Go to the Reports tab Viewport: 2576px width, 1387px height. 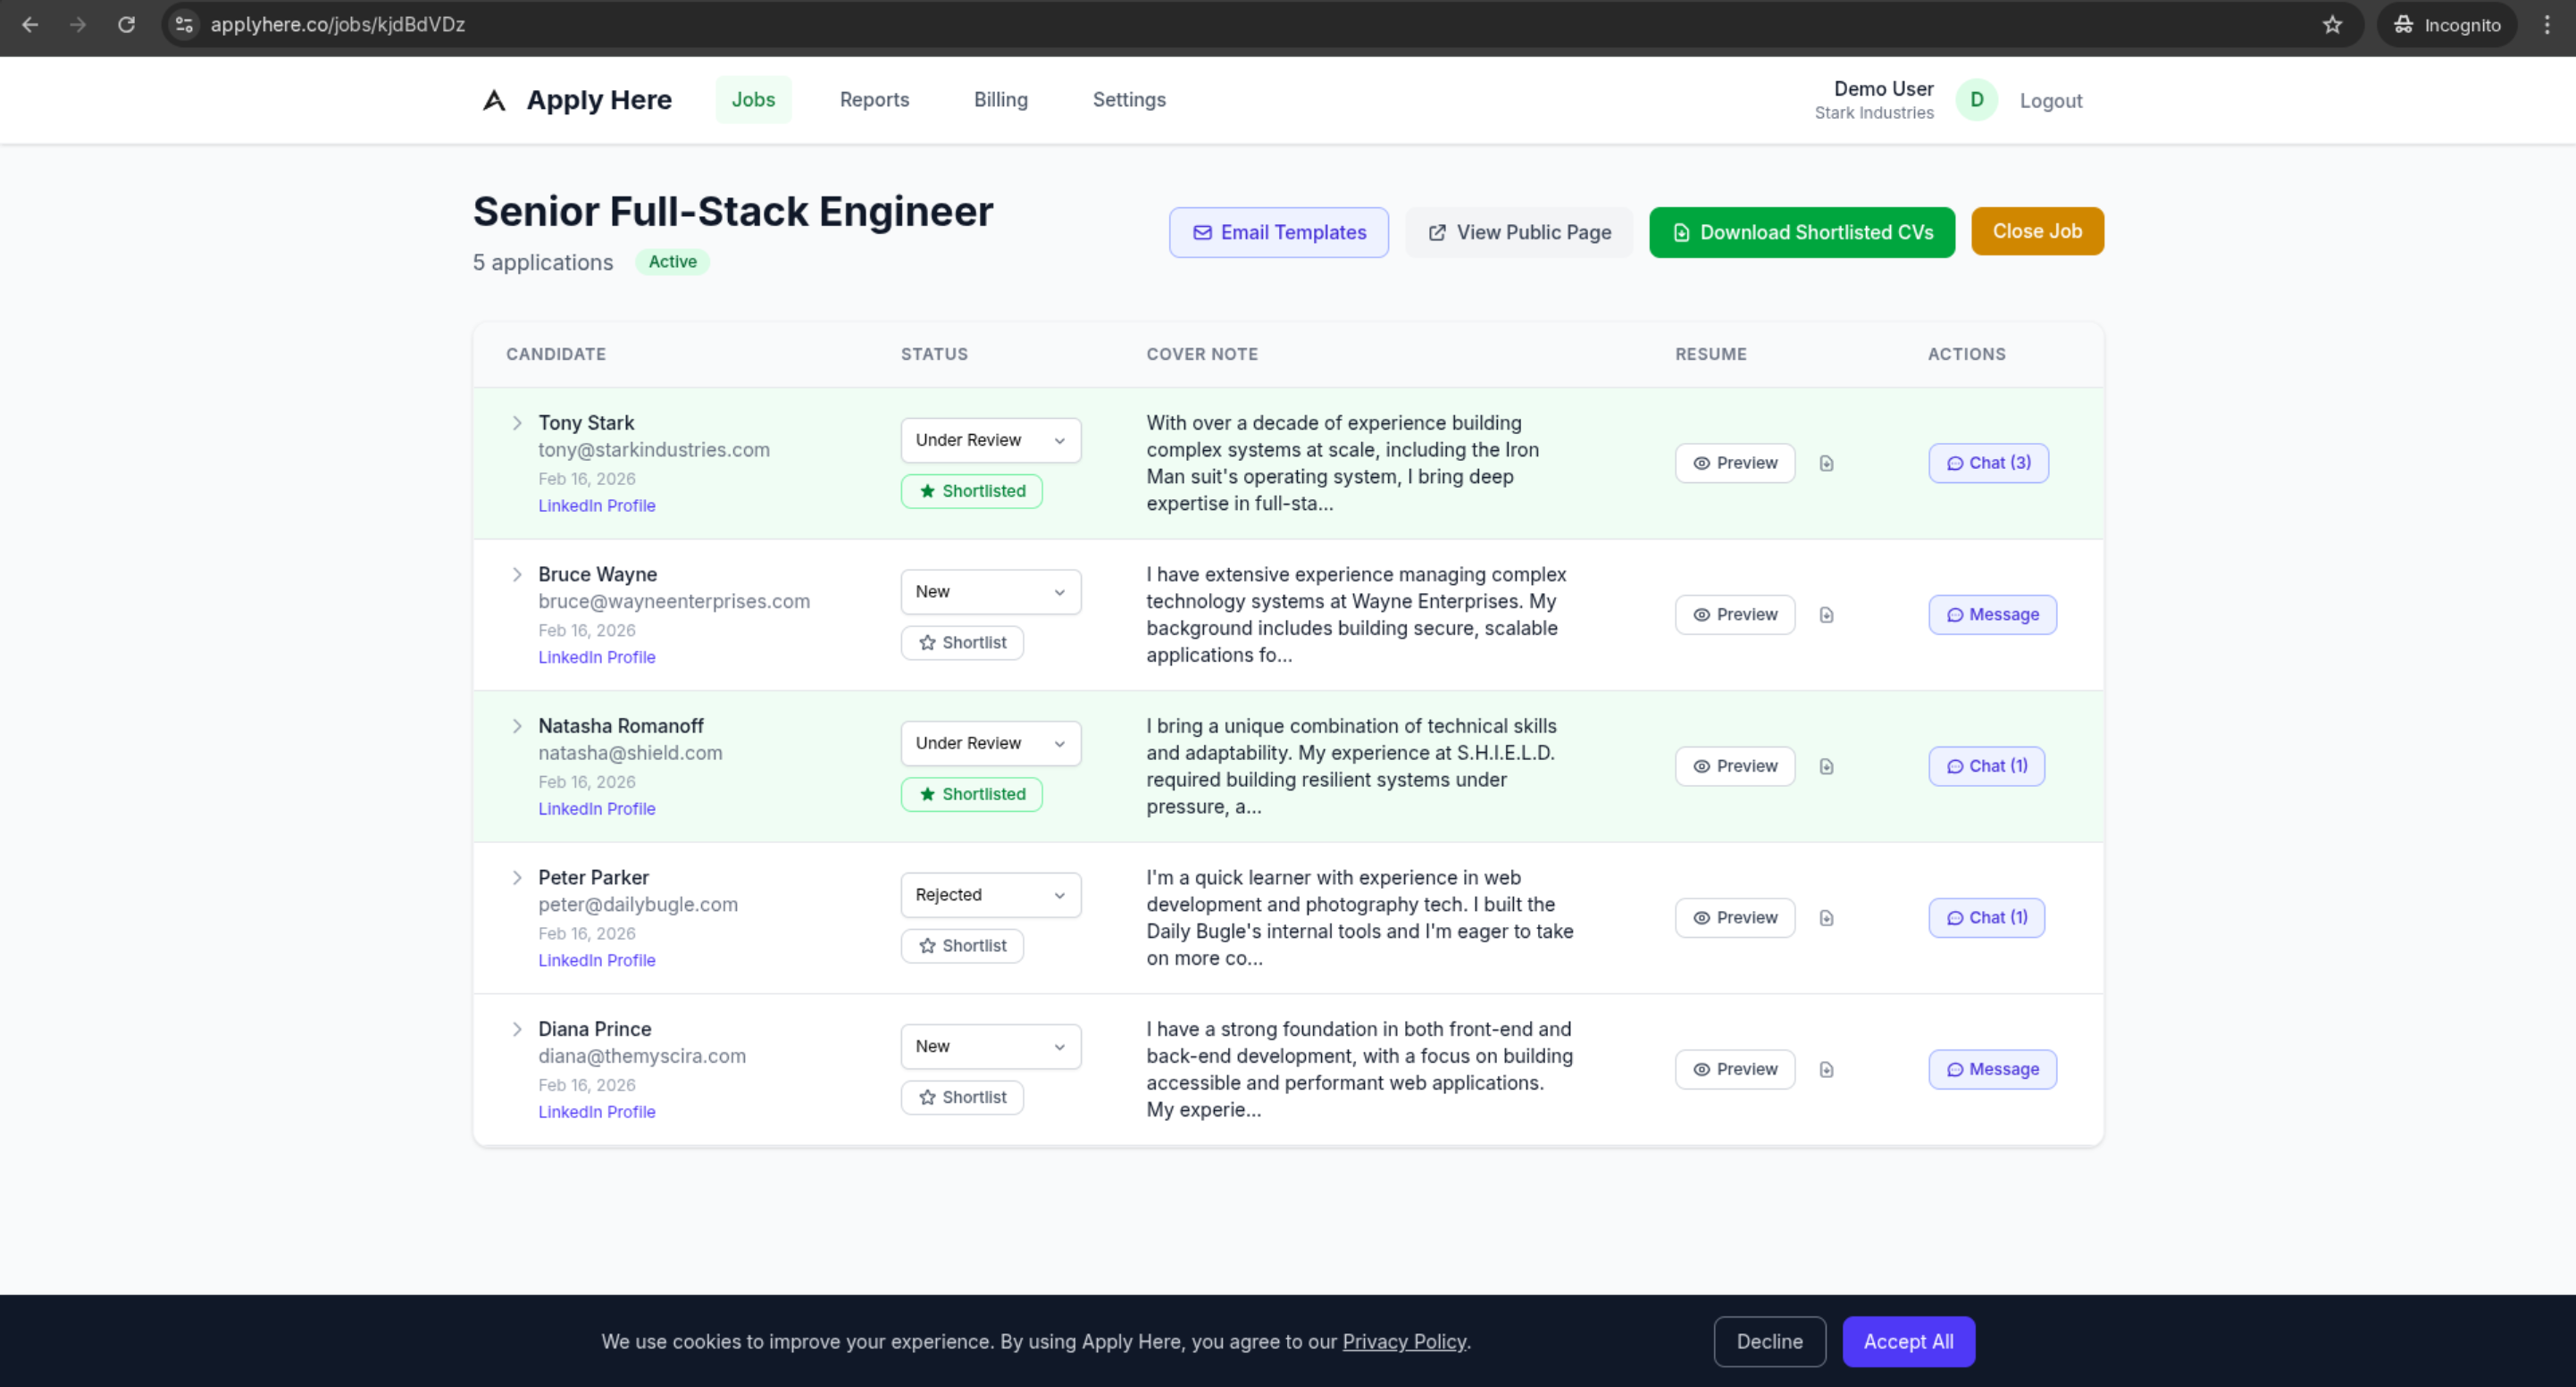tap(874, 100)
